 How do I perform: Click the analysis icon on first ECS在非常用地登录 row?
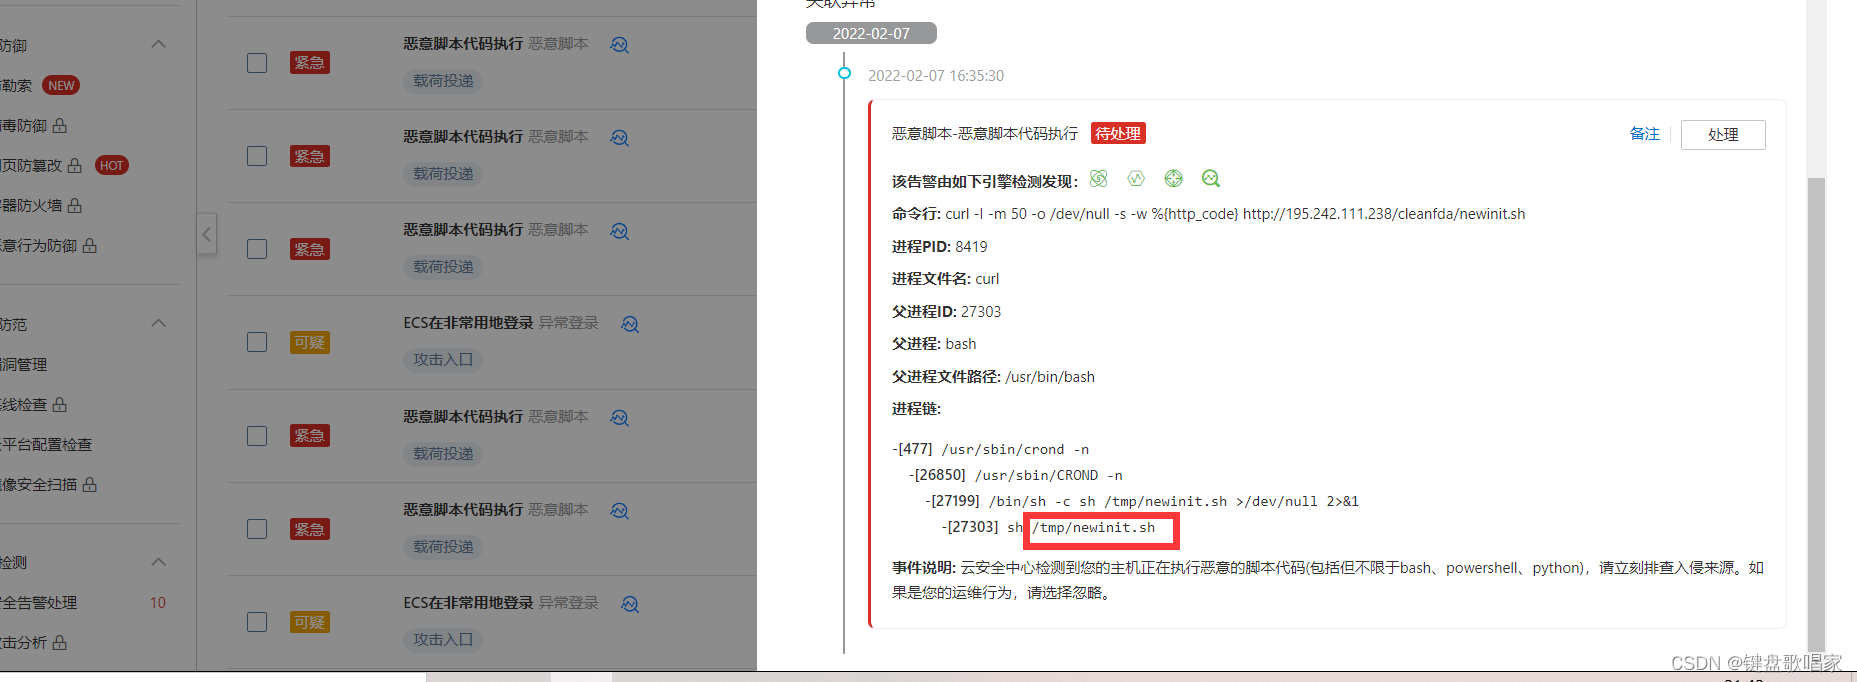(x=630, y=324)
